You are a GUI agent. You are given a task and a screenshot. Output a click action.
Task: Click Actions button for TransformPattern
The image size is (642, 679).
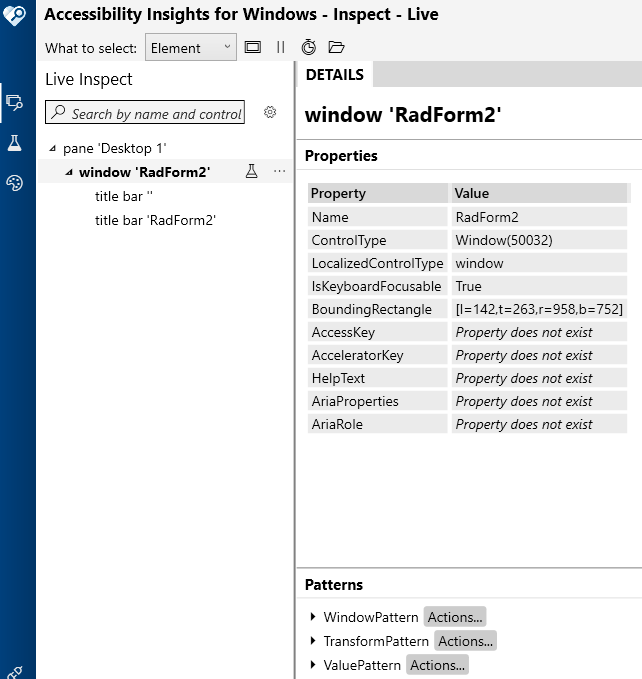(x=465, y=641)
